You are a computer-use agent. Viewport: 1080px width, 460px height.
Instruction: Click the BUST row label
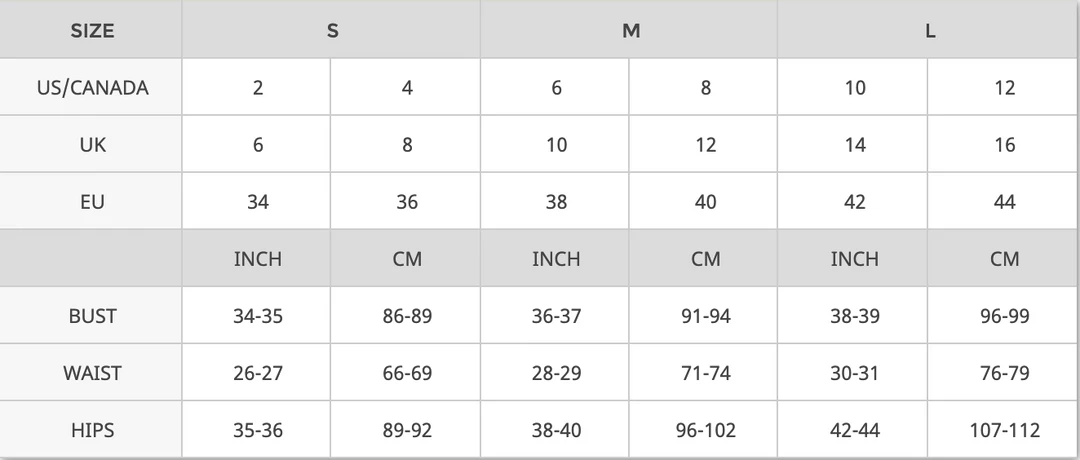click(92, 316)
